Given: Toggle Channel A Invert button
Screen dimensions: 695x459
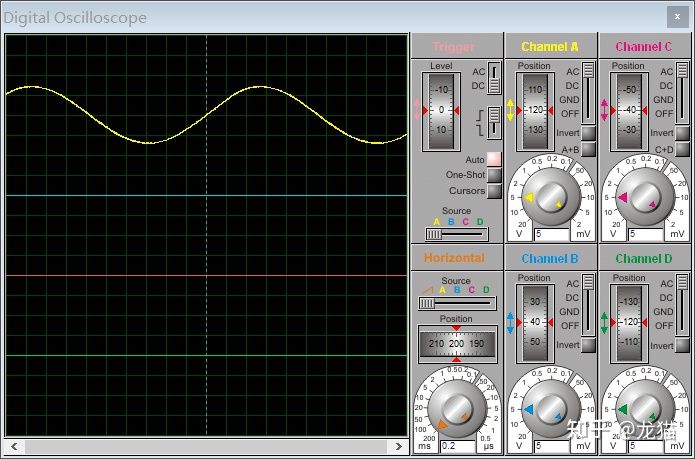Looking at the screenshot, I should pyautogui.click(x=588, y=133).
